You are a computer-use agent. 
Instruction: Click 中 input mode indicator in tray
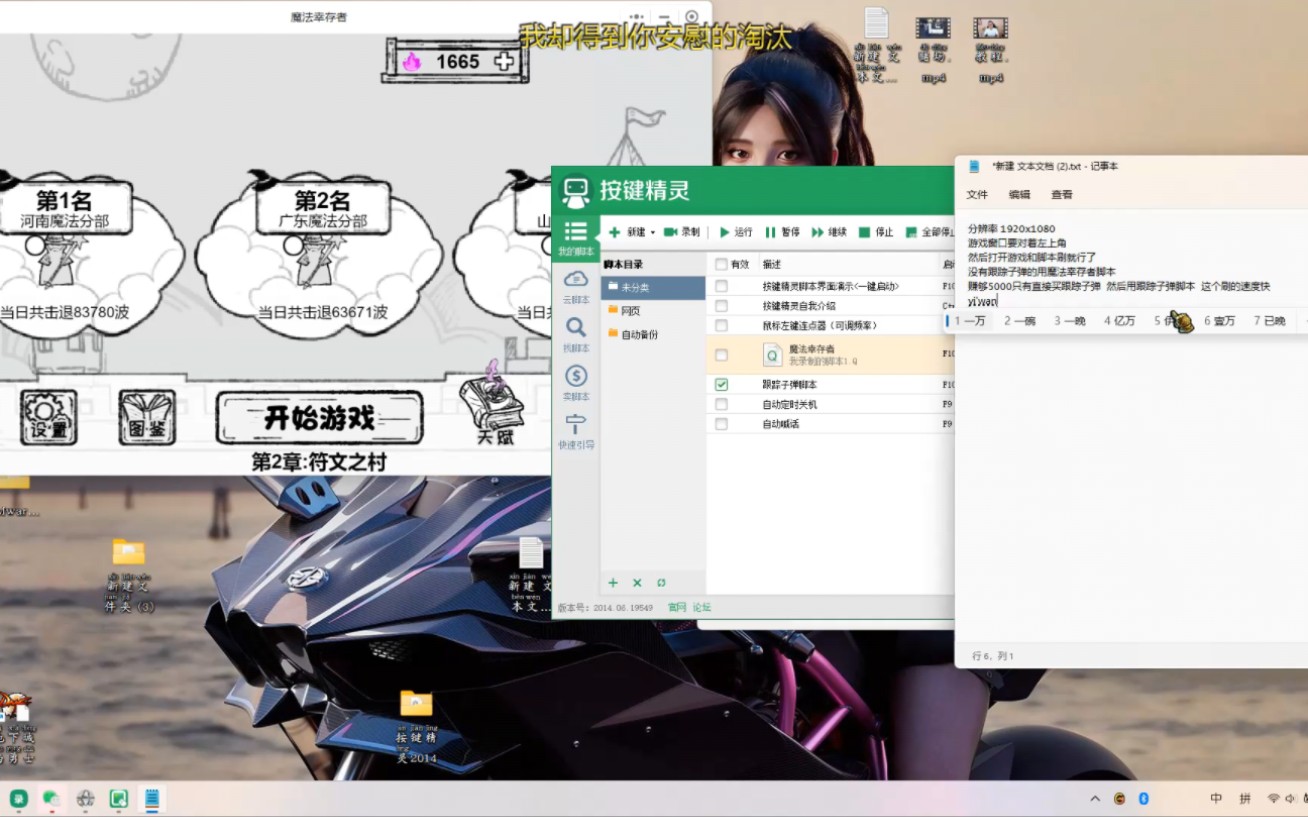1216,799
